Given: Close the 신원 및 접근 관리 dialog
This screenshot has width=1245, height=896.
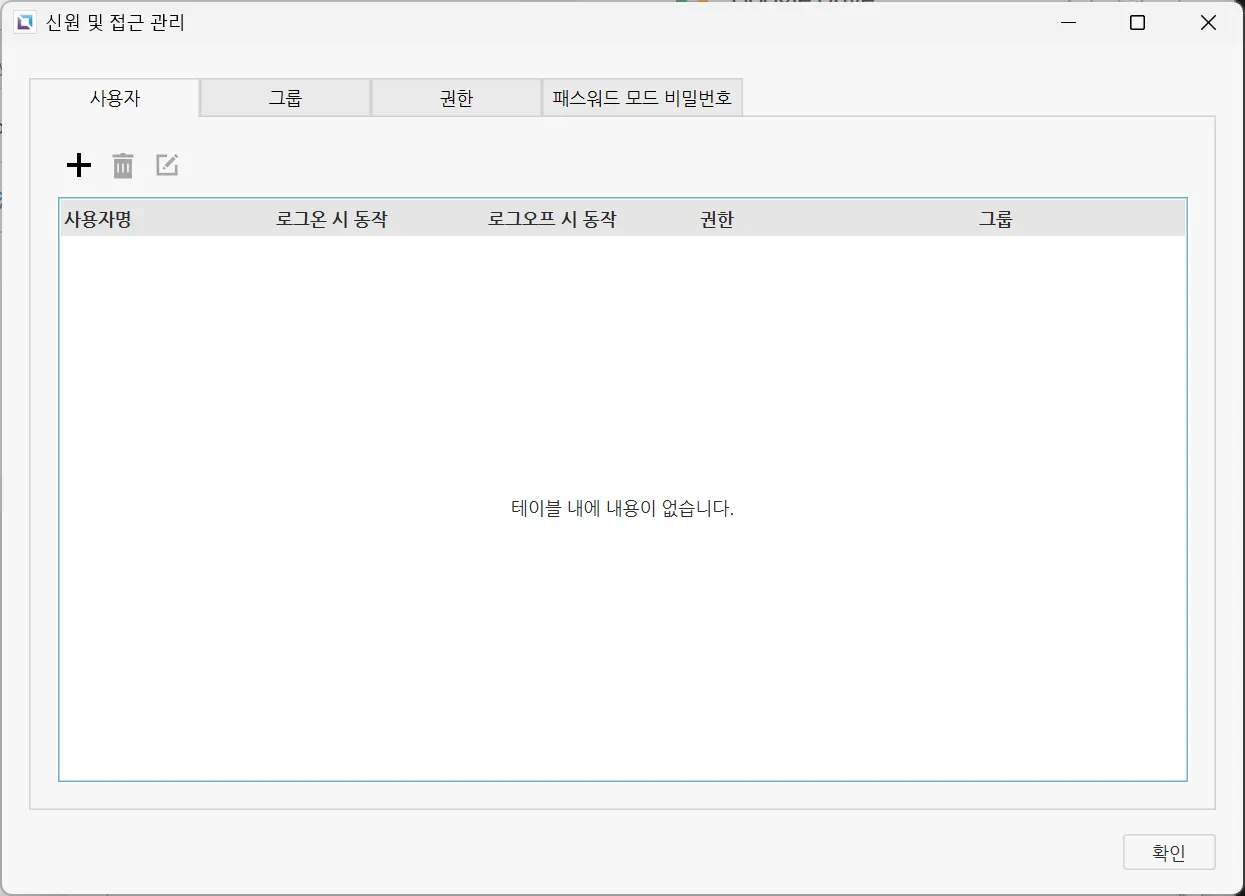Looking at the screenshot, I should tap(1208, 23).
